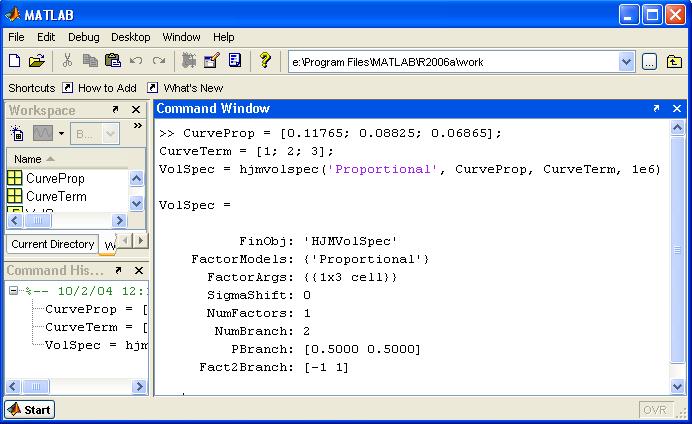Click the MATLAB Start button

click(30, 410)
